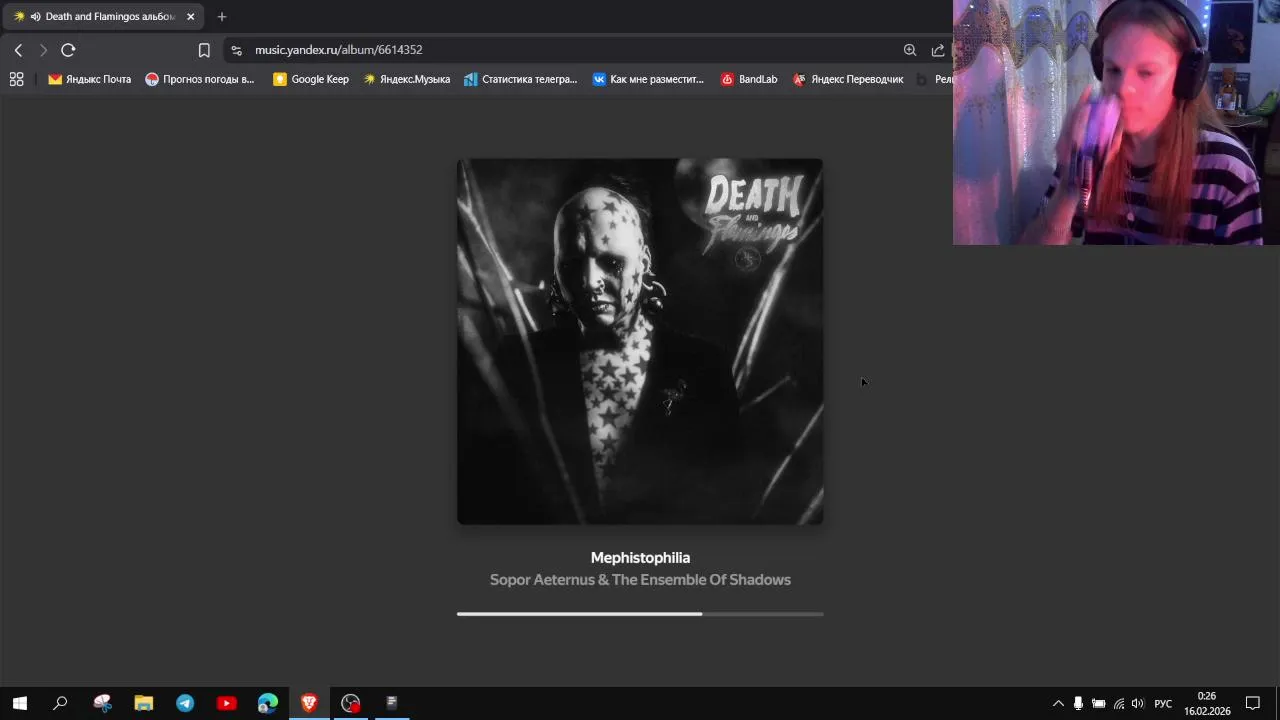Open the Статистика телегра... bookmark
The width and height of the screenshot is (1280, 720).
click(520, 79)
